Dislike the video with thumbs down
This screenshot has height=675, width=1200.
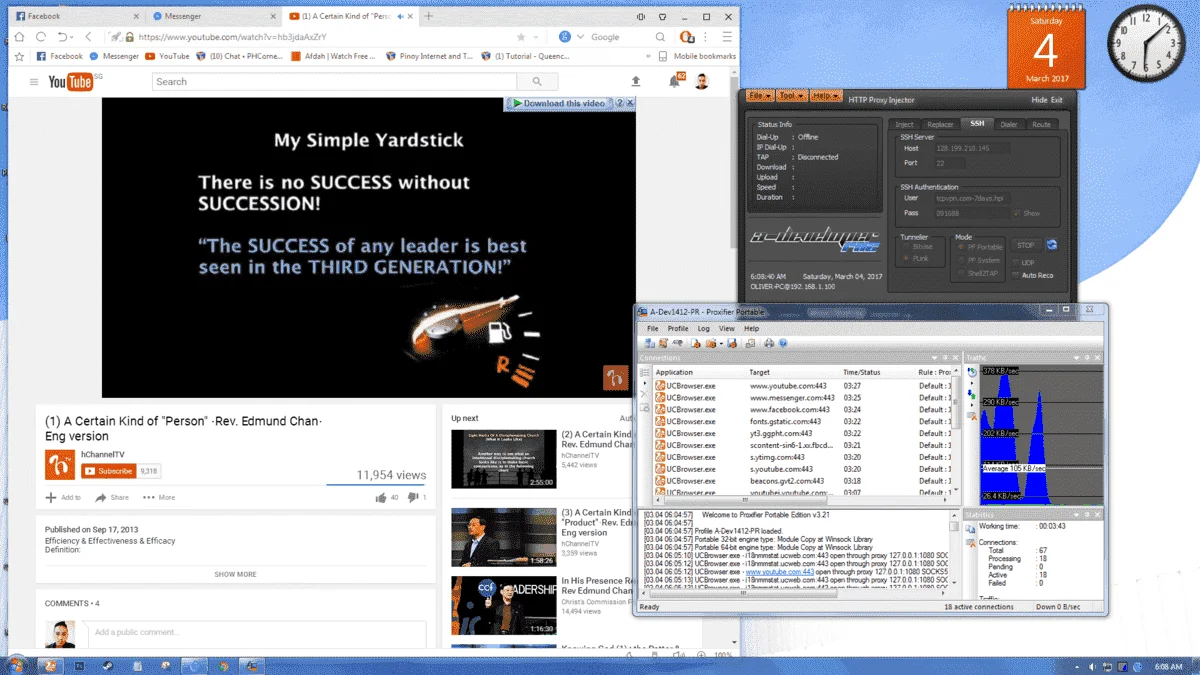[412, 497]
